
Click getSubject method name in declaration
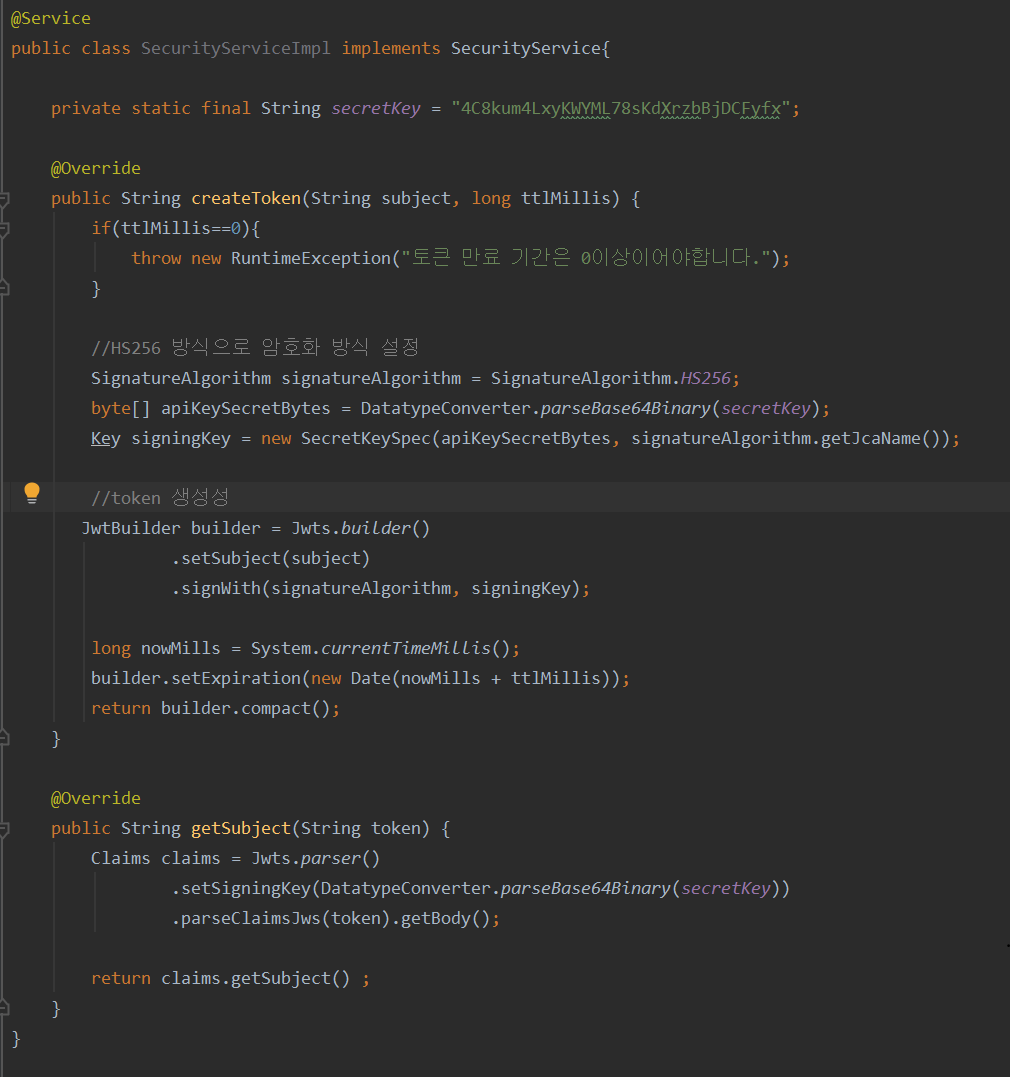pos(240,828)
